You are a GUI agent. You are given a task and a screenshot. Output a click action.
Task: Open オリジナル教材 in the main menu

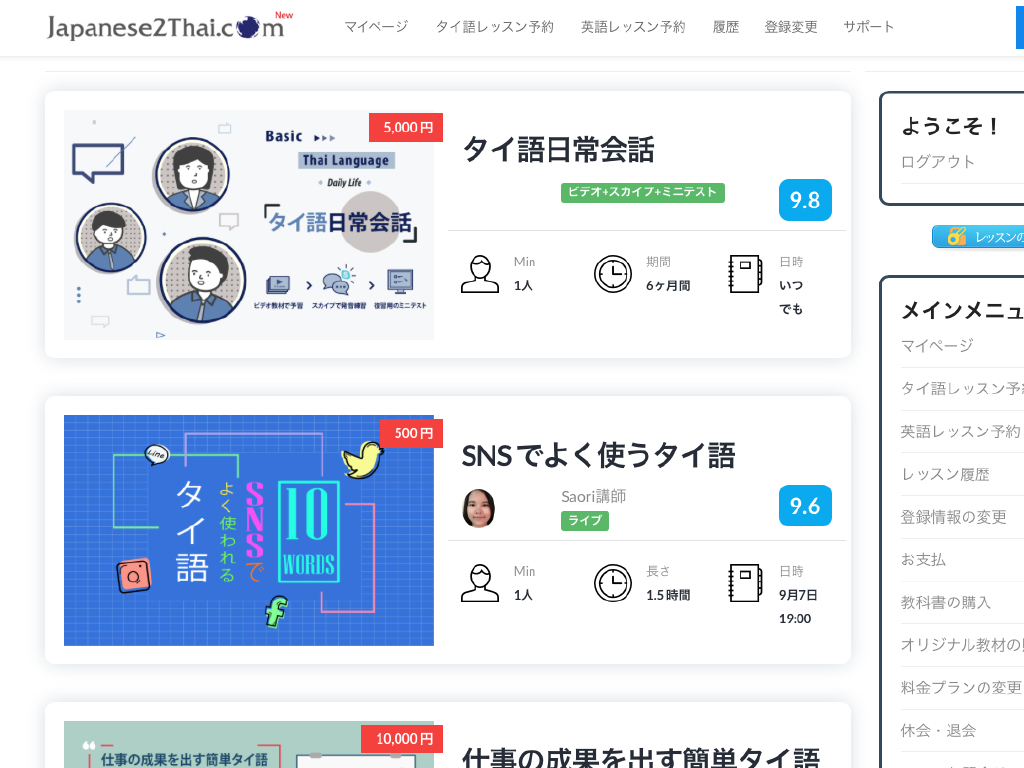click(x=962, y=645)
